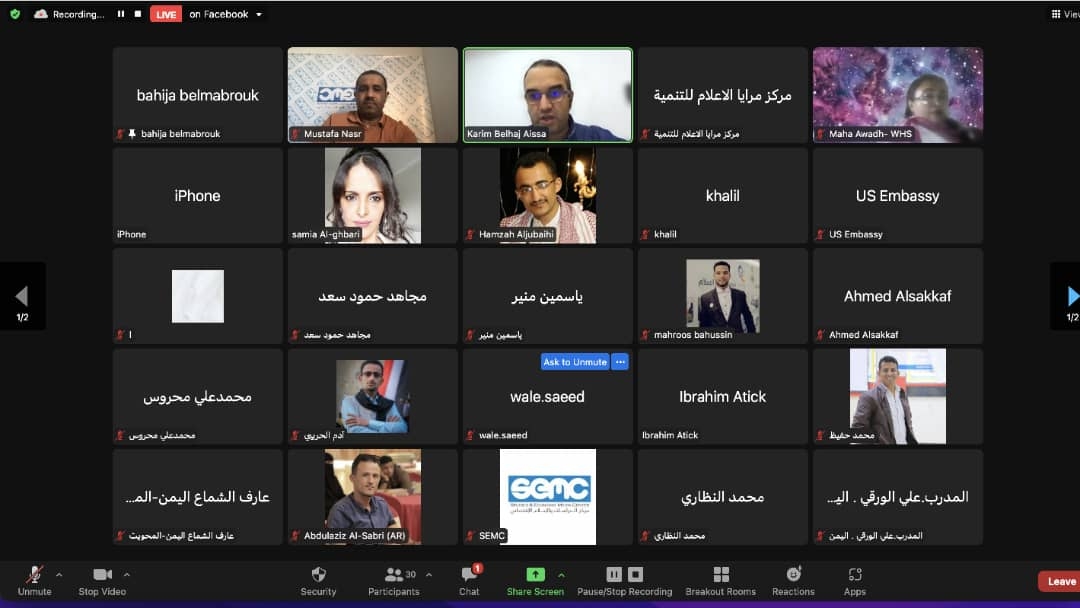This screenshot has height=608, width=1080.
Task: Select Karim Belhaj Aissa's video tile
Action: pyautogui.click(x=547, y=95)
